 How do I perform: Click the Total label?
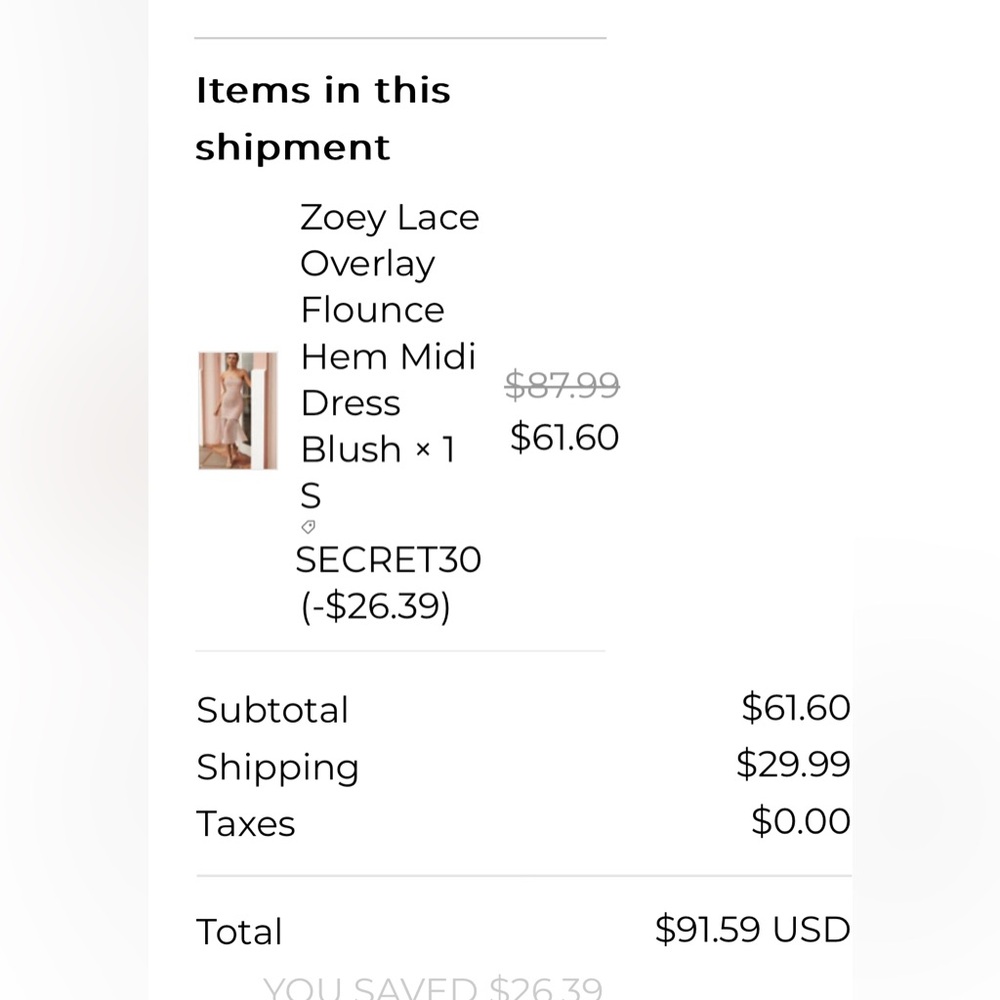point(239,931)
